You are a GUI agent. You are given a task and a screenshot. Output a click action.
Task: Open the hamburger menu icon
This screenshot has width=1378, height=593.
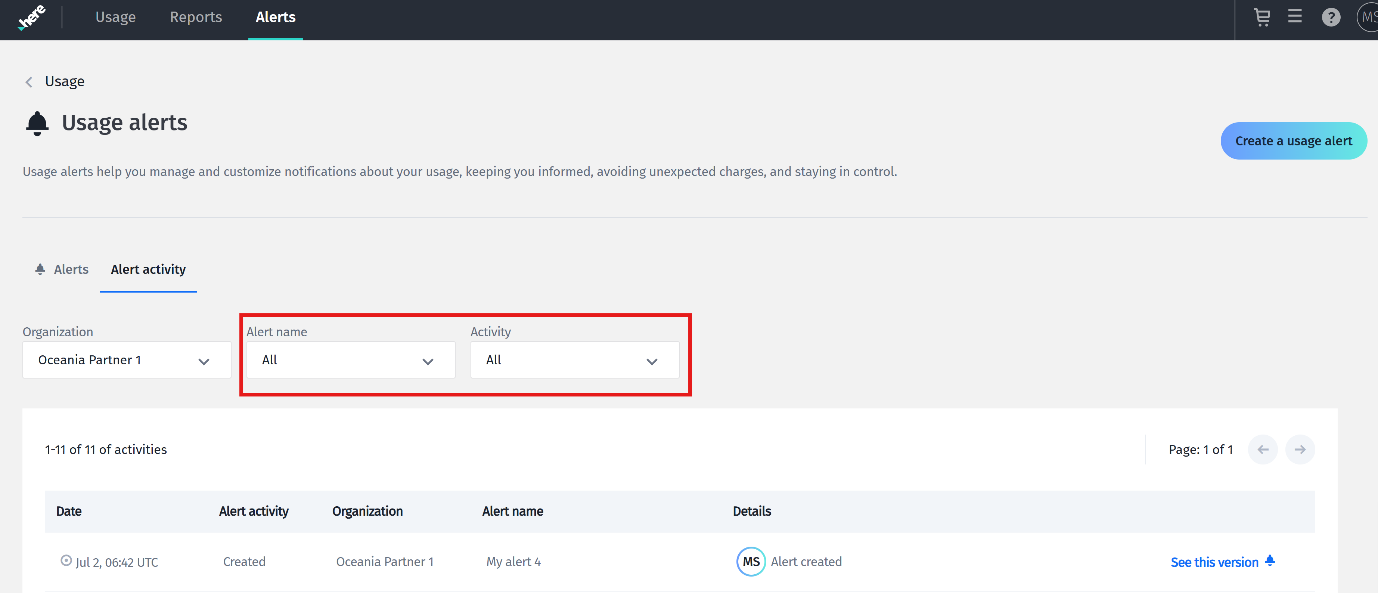(x=1295, y=17)
